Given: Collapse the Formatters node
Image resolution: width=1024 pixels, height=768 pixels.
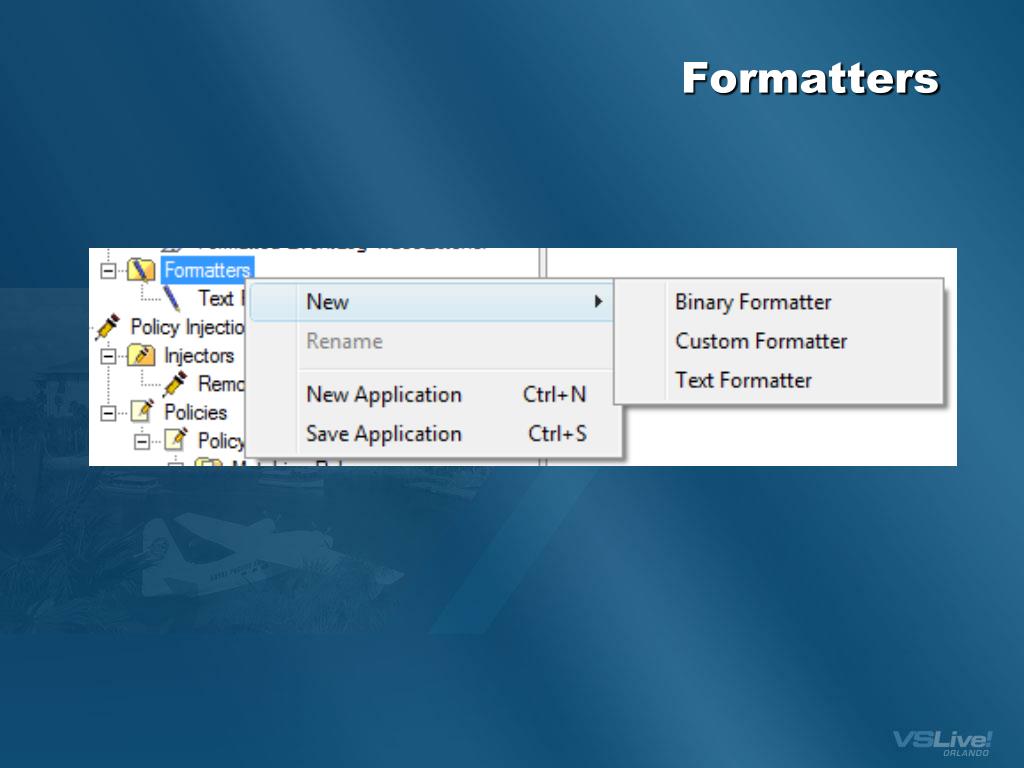Looking at the screenshot, I should coord(108,270).
